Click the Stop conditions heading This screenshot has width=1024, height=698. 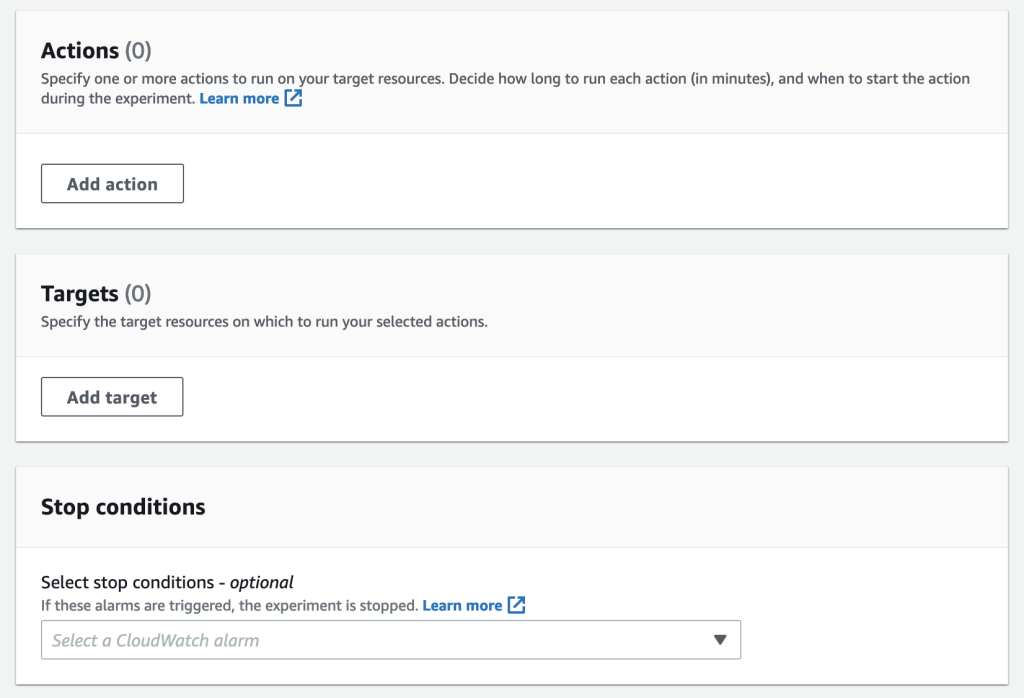tap(123, 507)
